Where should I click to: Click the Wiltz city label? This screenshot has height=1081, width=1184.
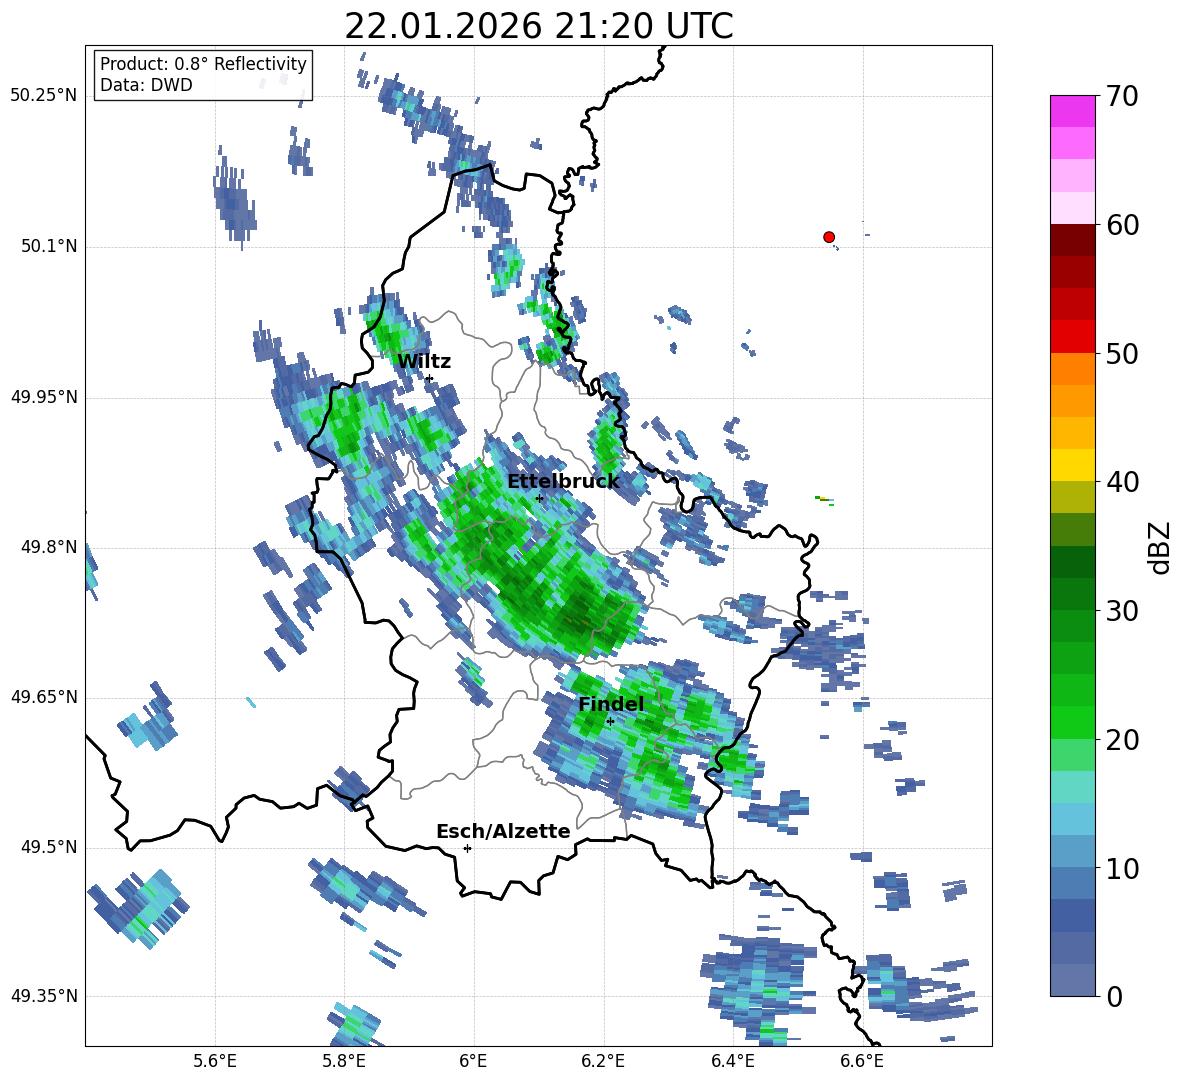click(424, 362)
